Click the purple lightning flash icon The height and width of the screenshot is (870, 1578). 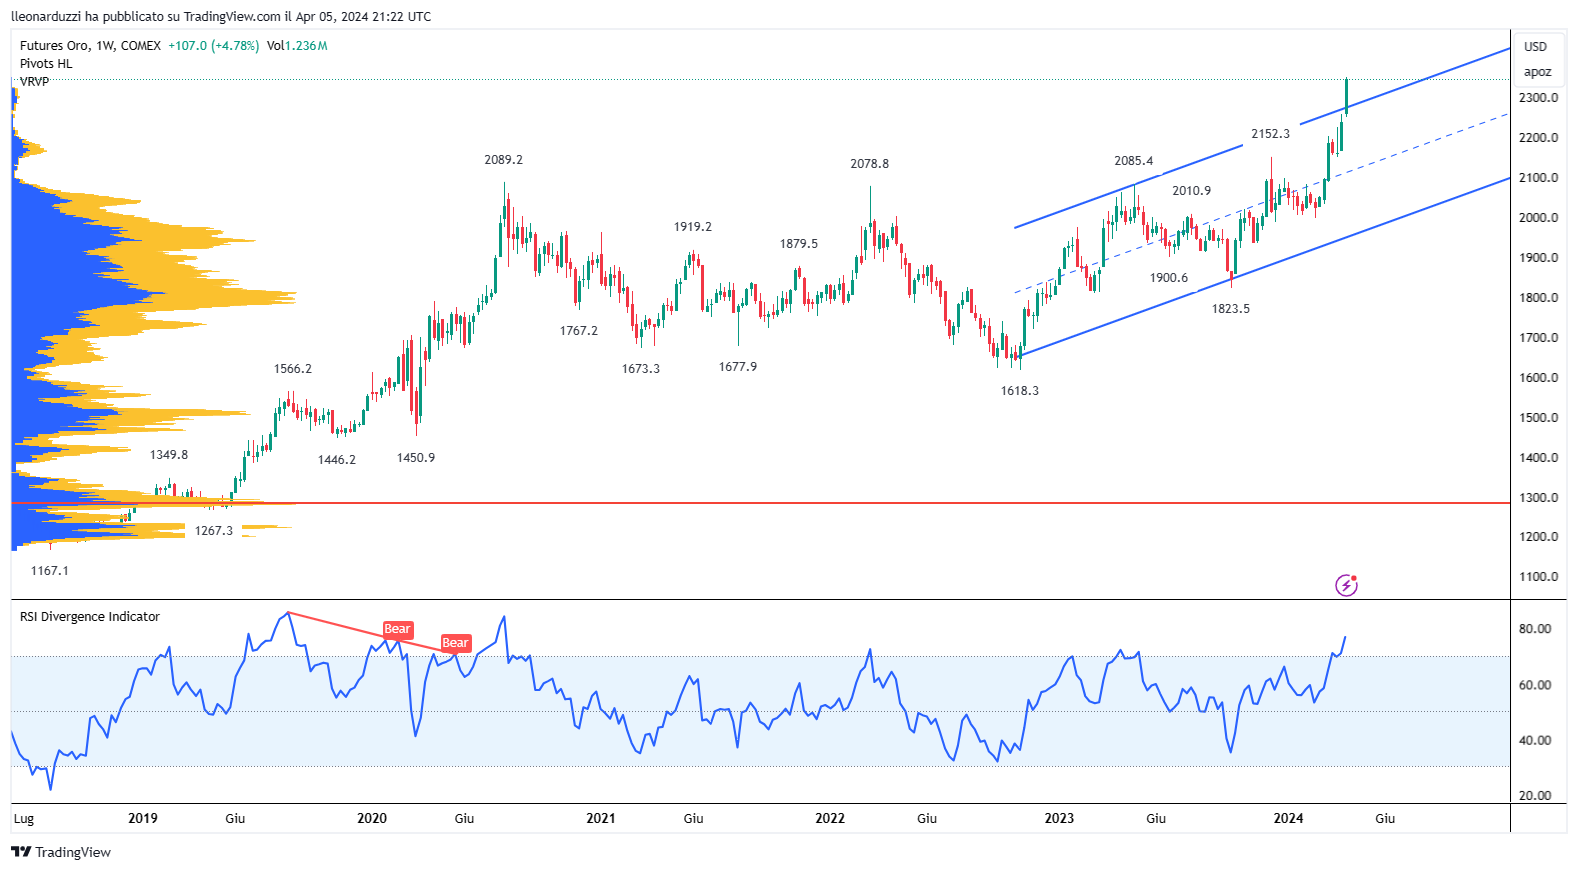(1347, 585)
